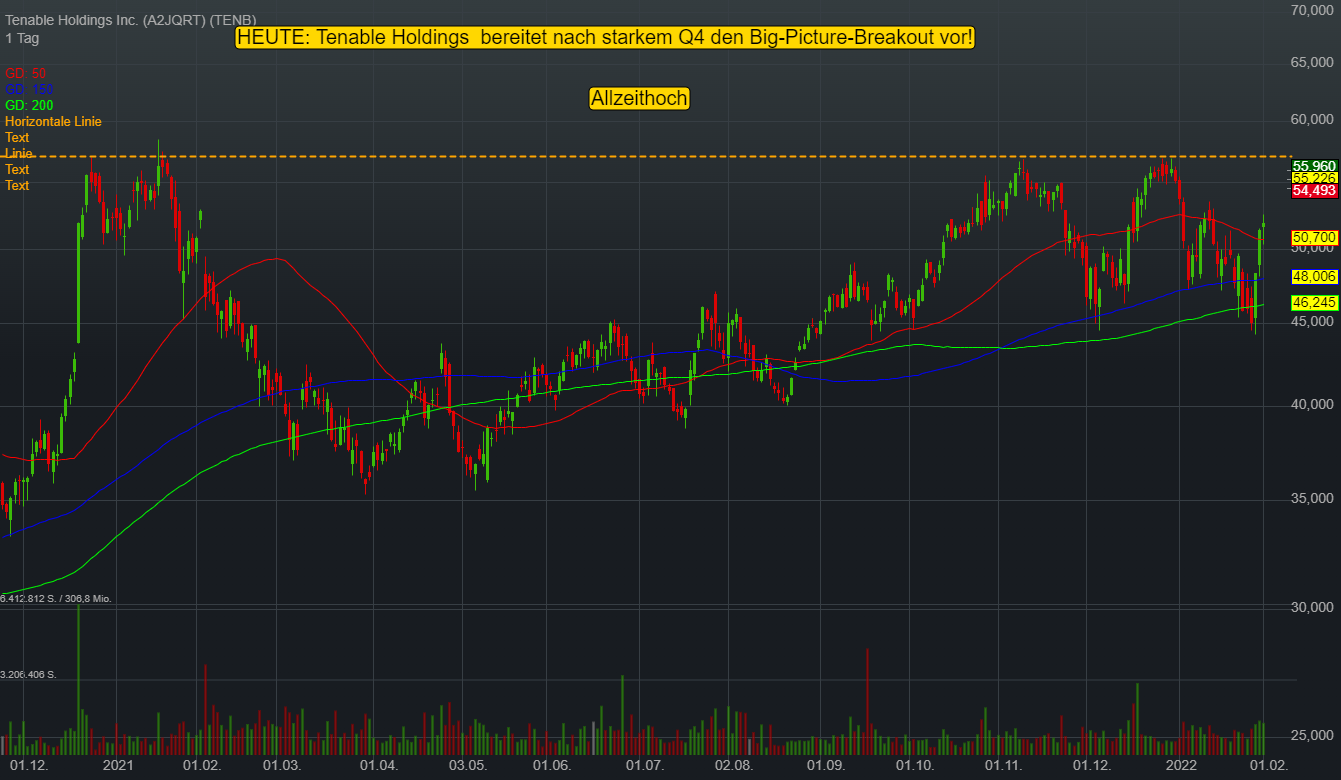The image size is (1341, 780).
Task: Click the green 55,960 price tag
Action: pyautogui.click(x=1314, y=166)
